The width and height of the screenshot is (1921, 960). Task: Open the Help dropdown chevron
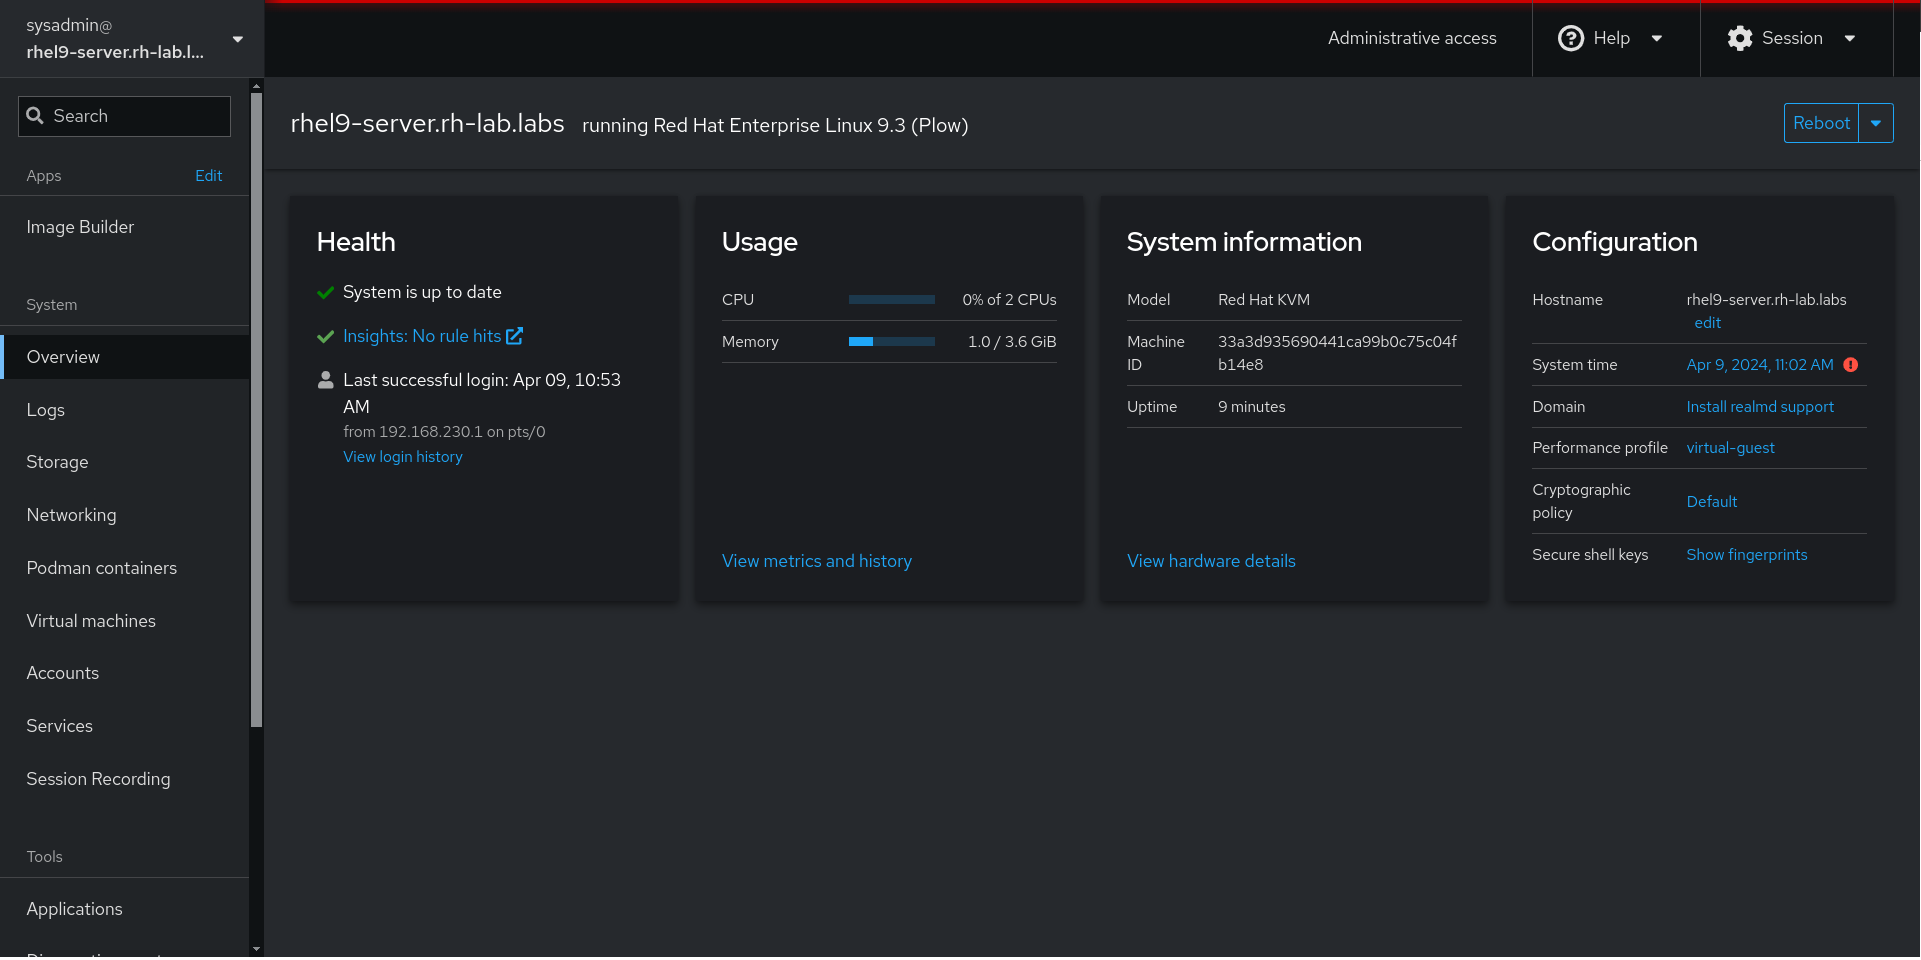tap(1657, 38)
